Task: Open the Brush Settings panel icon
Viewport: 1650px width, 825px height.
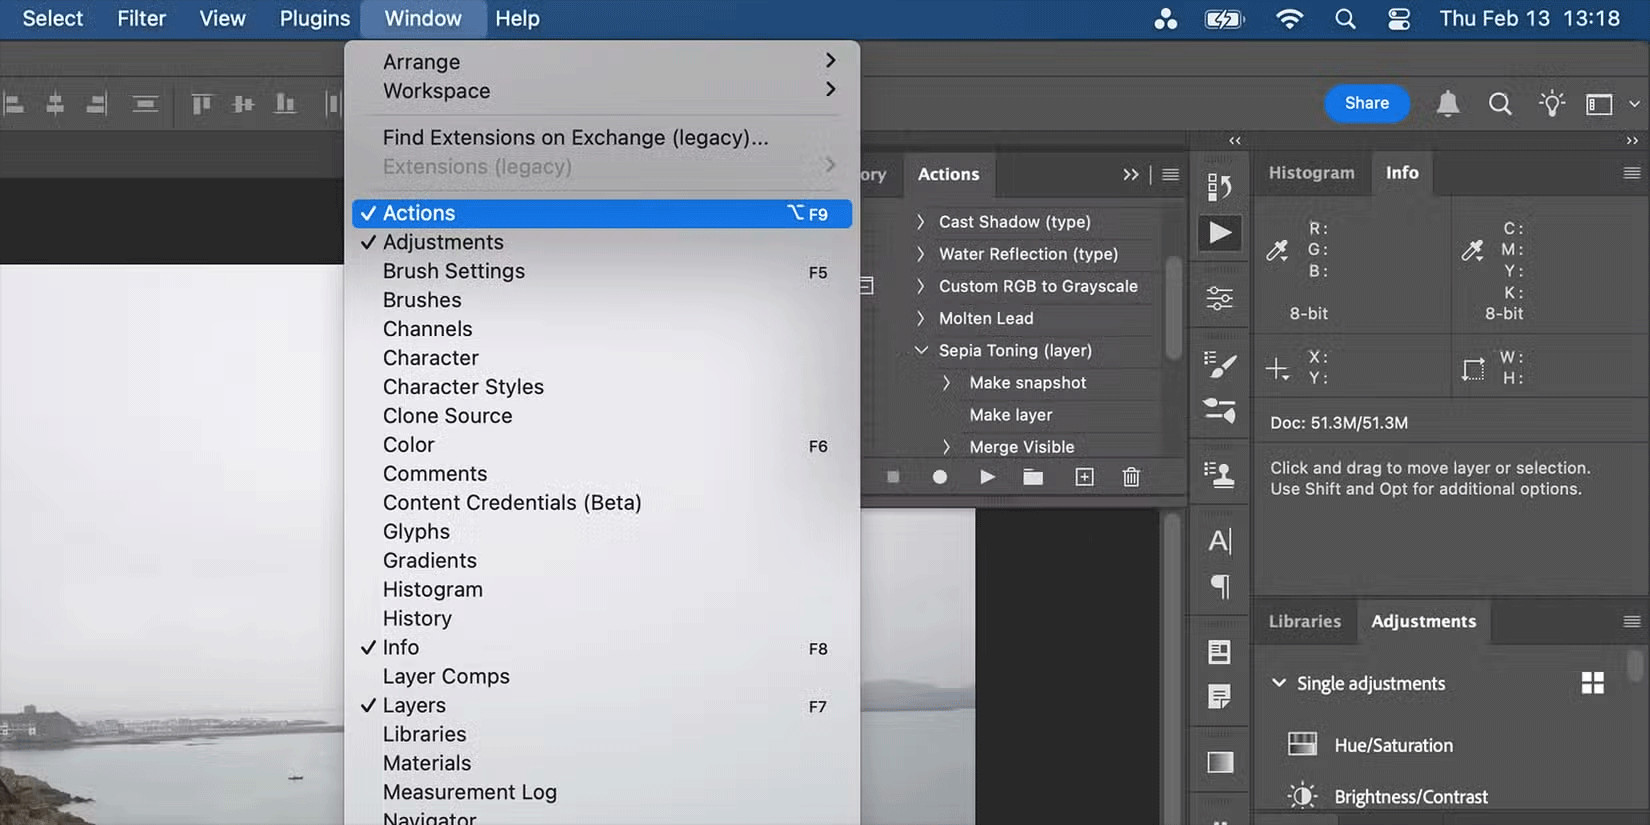Action: click(x=1220, y=366)
